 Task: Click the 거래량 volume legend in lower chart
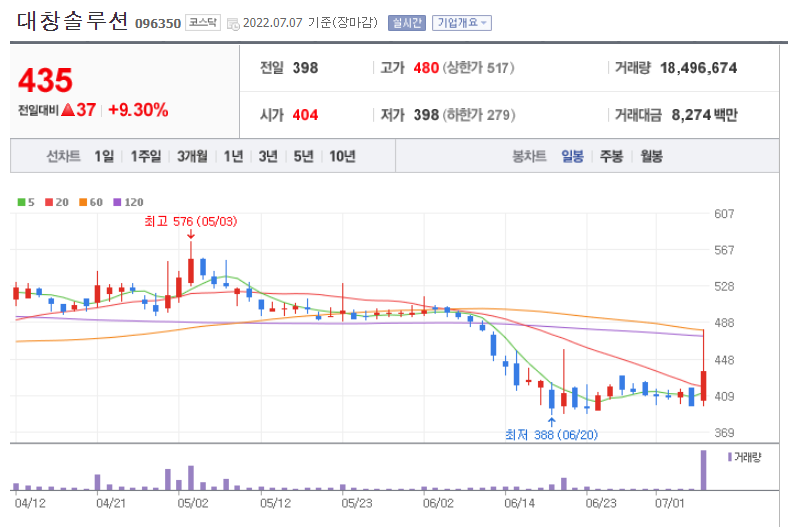[x=745, y=457]
